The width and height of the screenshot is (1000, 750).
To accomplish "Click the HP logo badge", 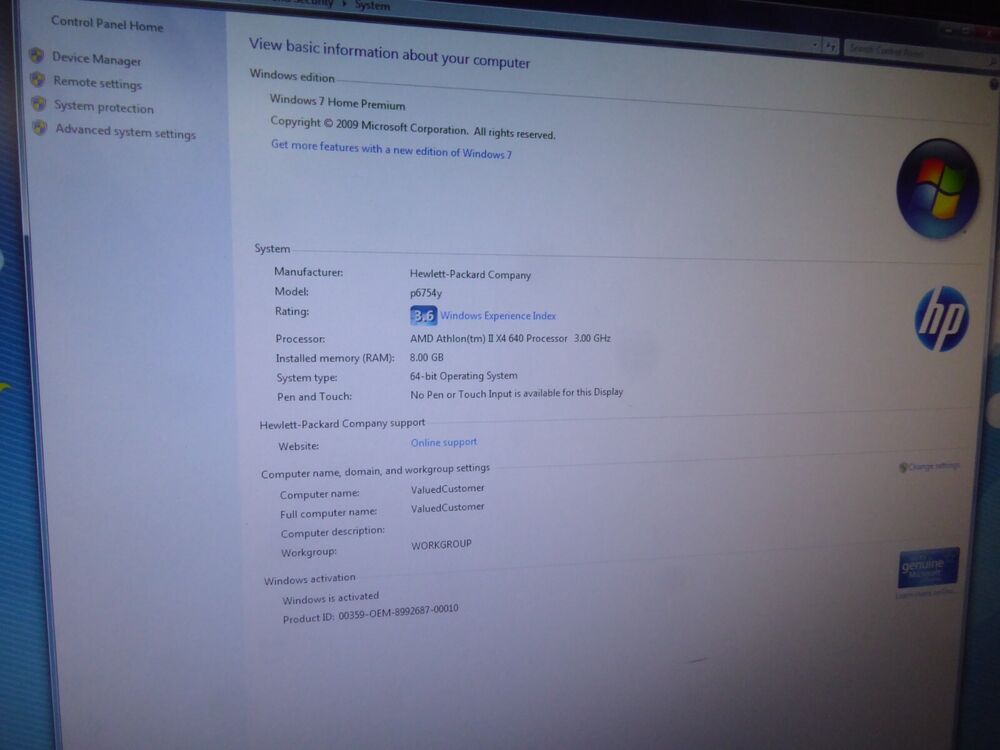I will tap(942, 319).
